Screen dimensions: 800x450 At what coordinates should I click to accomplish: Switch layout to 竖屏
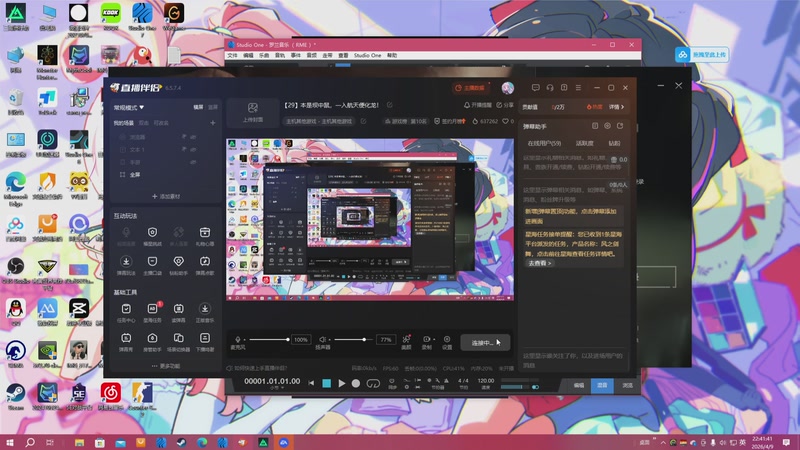213,107
